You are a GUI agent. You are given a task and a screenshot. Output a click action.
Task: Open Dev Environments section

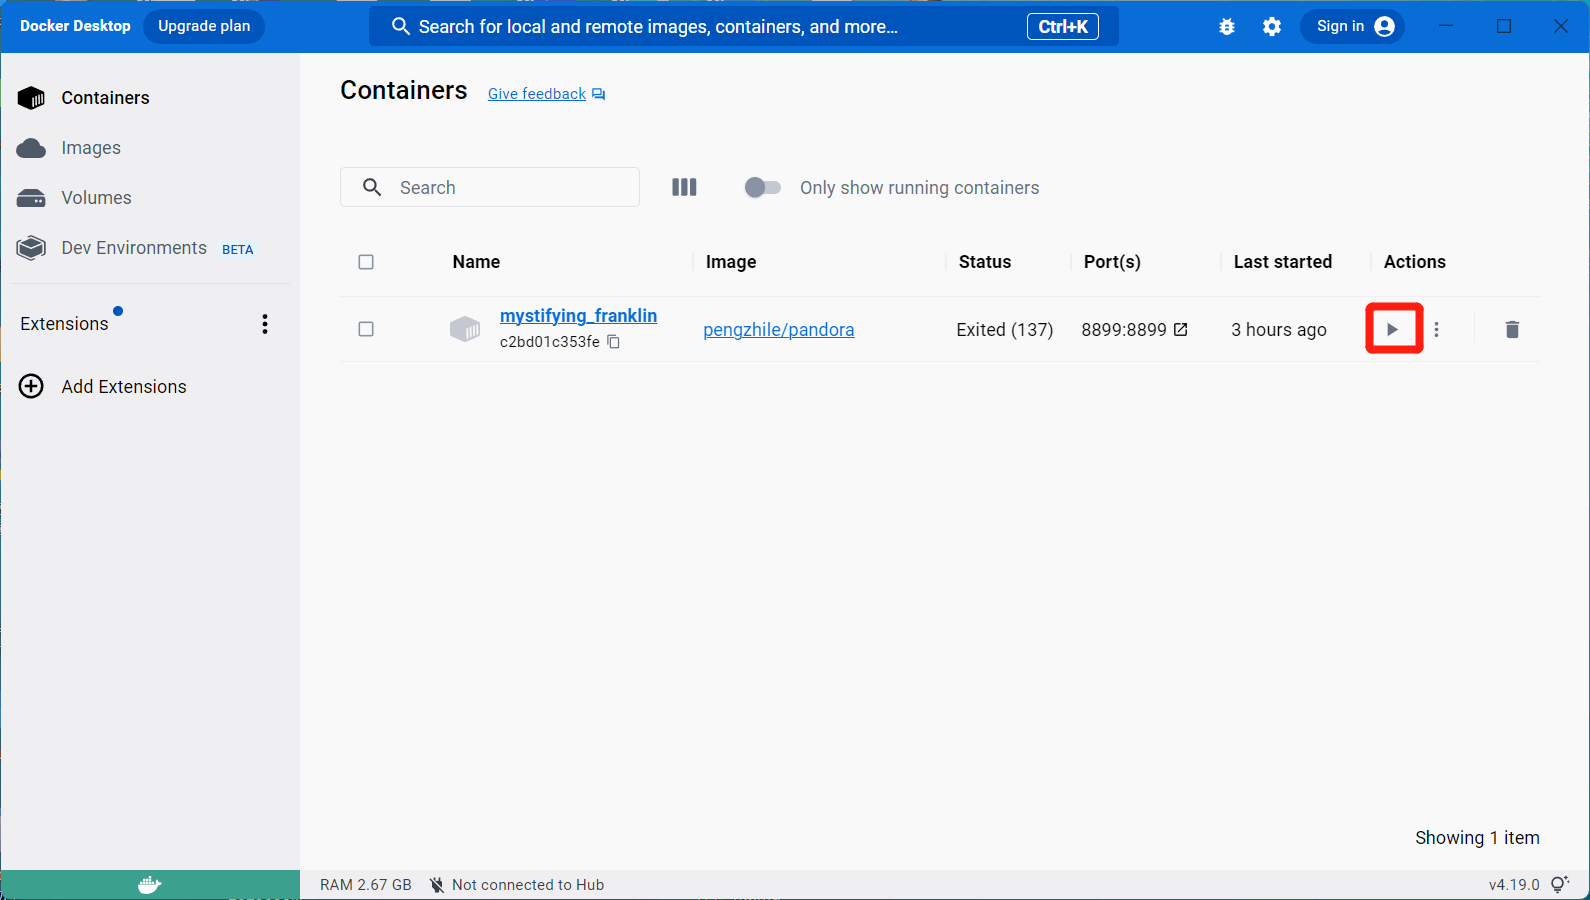tap(150, 248)
